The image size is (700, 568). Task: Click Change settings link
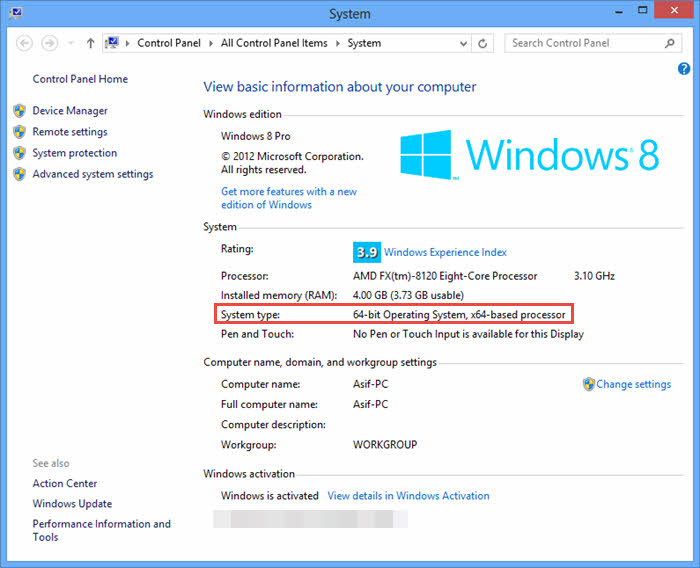633,384
